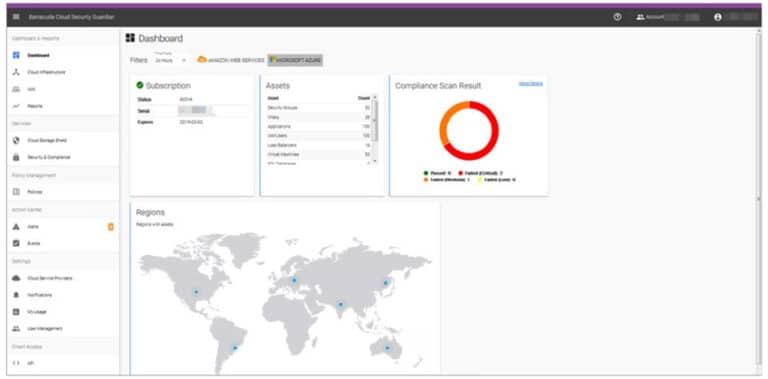The height and width of the screenshot is (379, 768).
Task: Click the Cloud Storage Shield icon
Action: coord(16,141)
